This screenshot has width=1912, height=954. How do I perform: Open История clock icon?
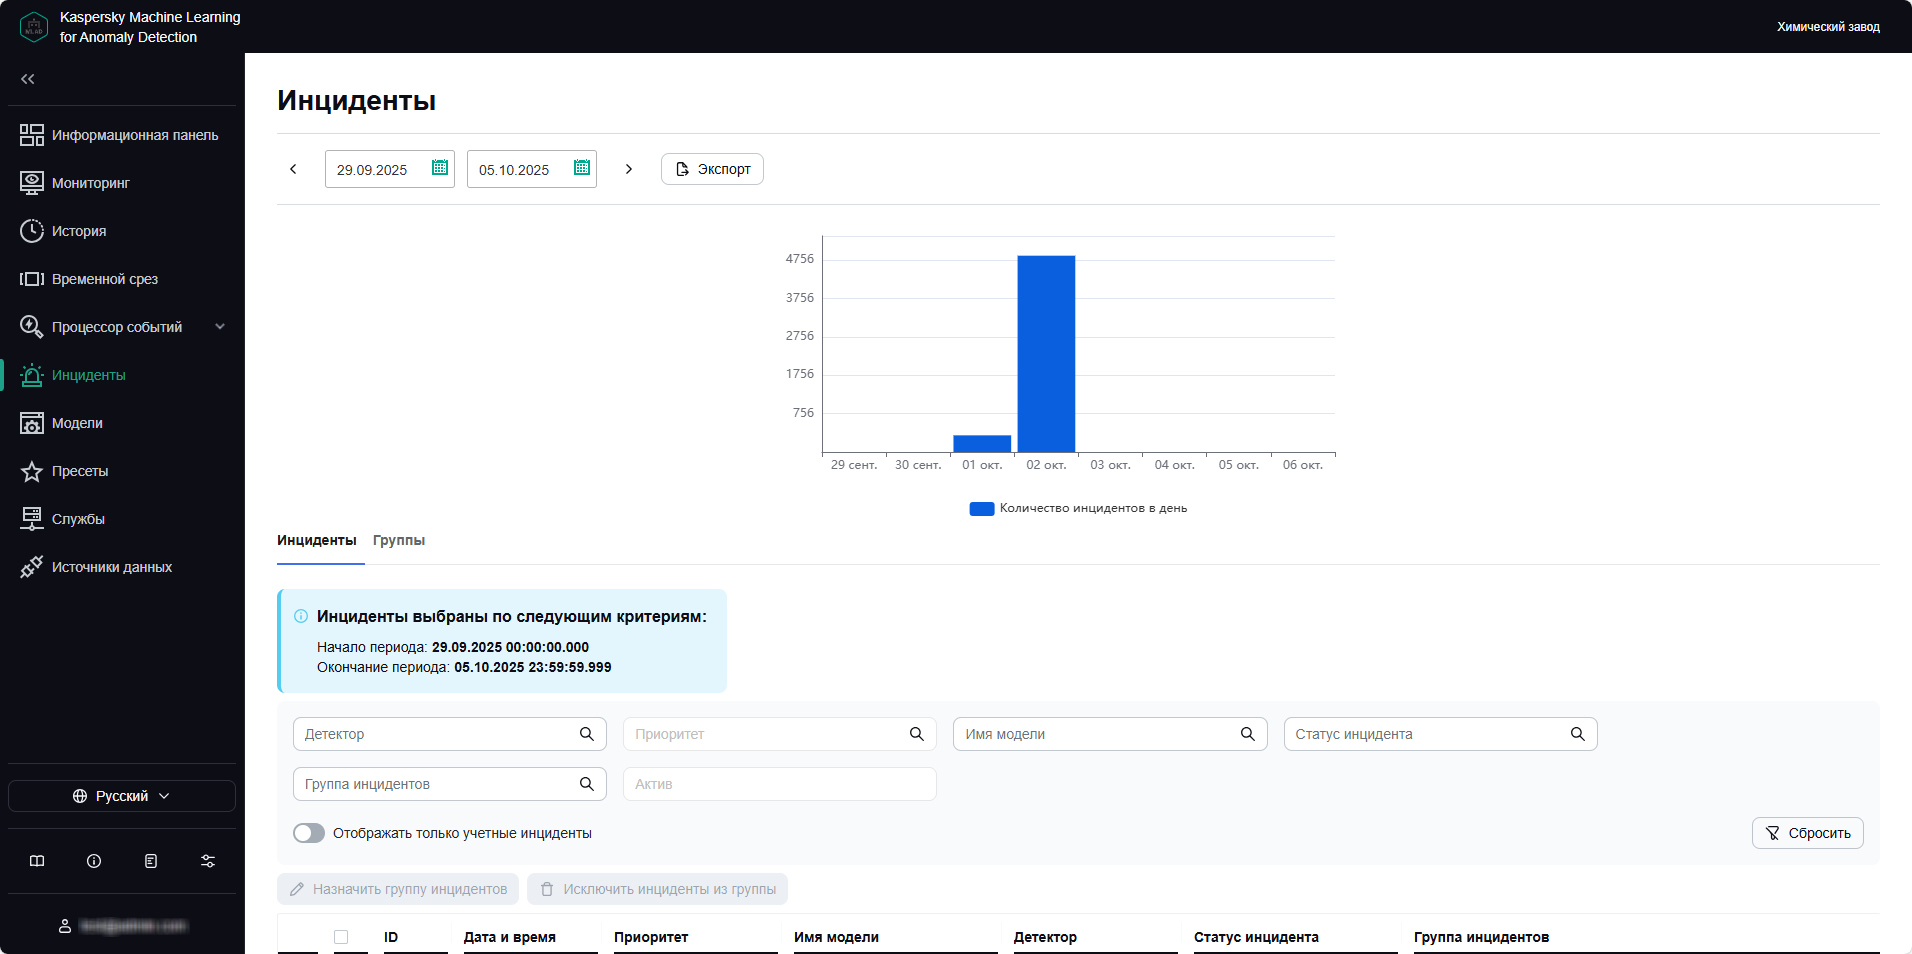[32, 231]
